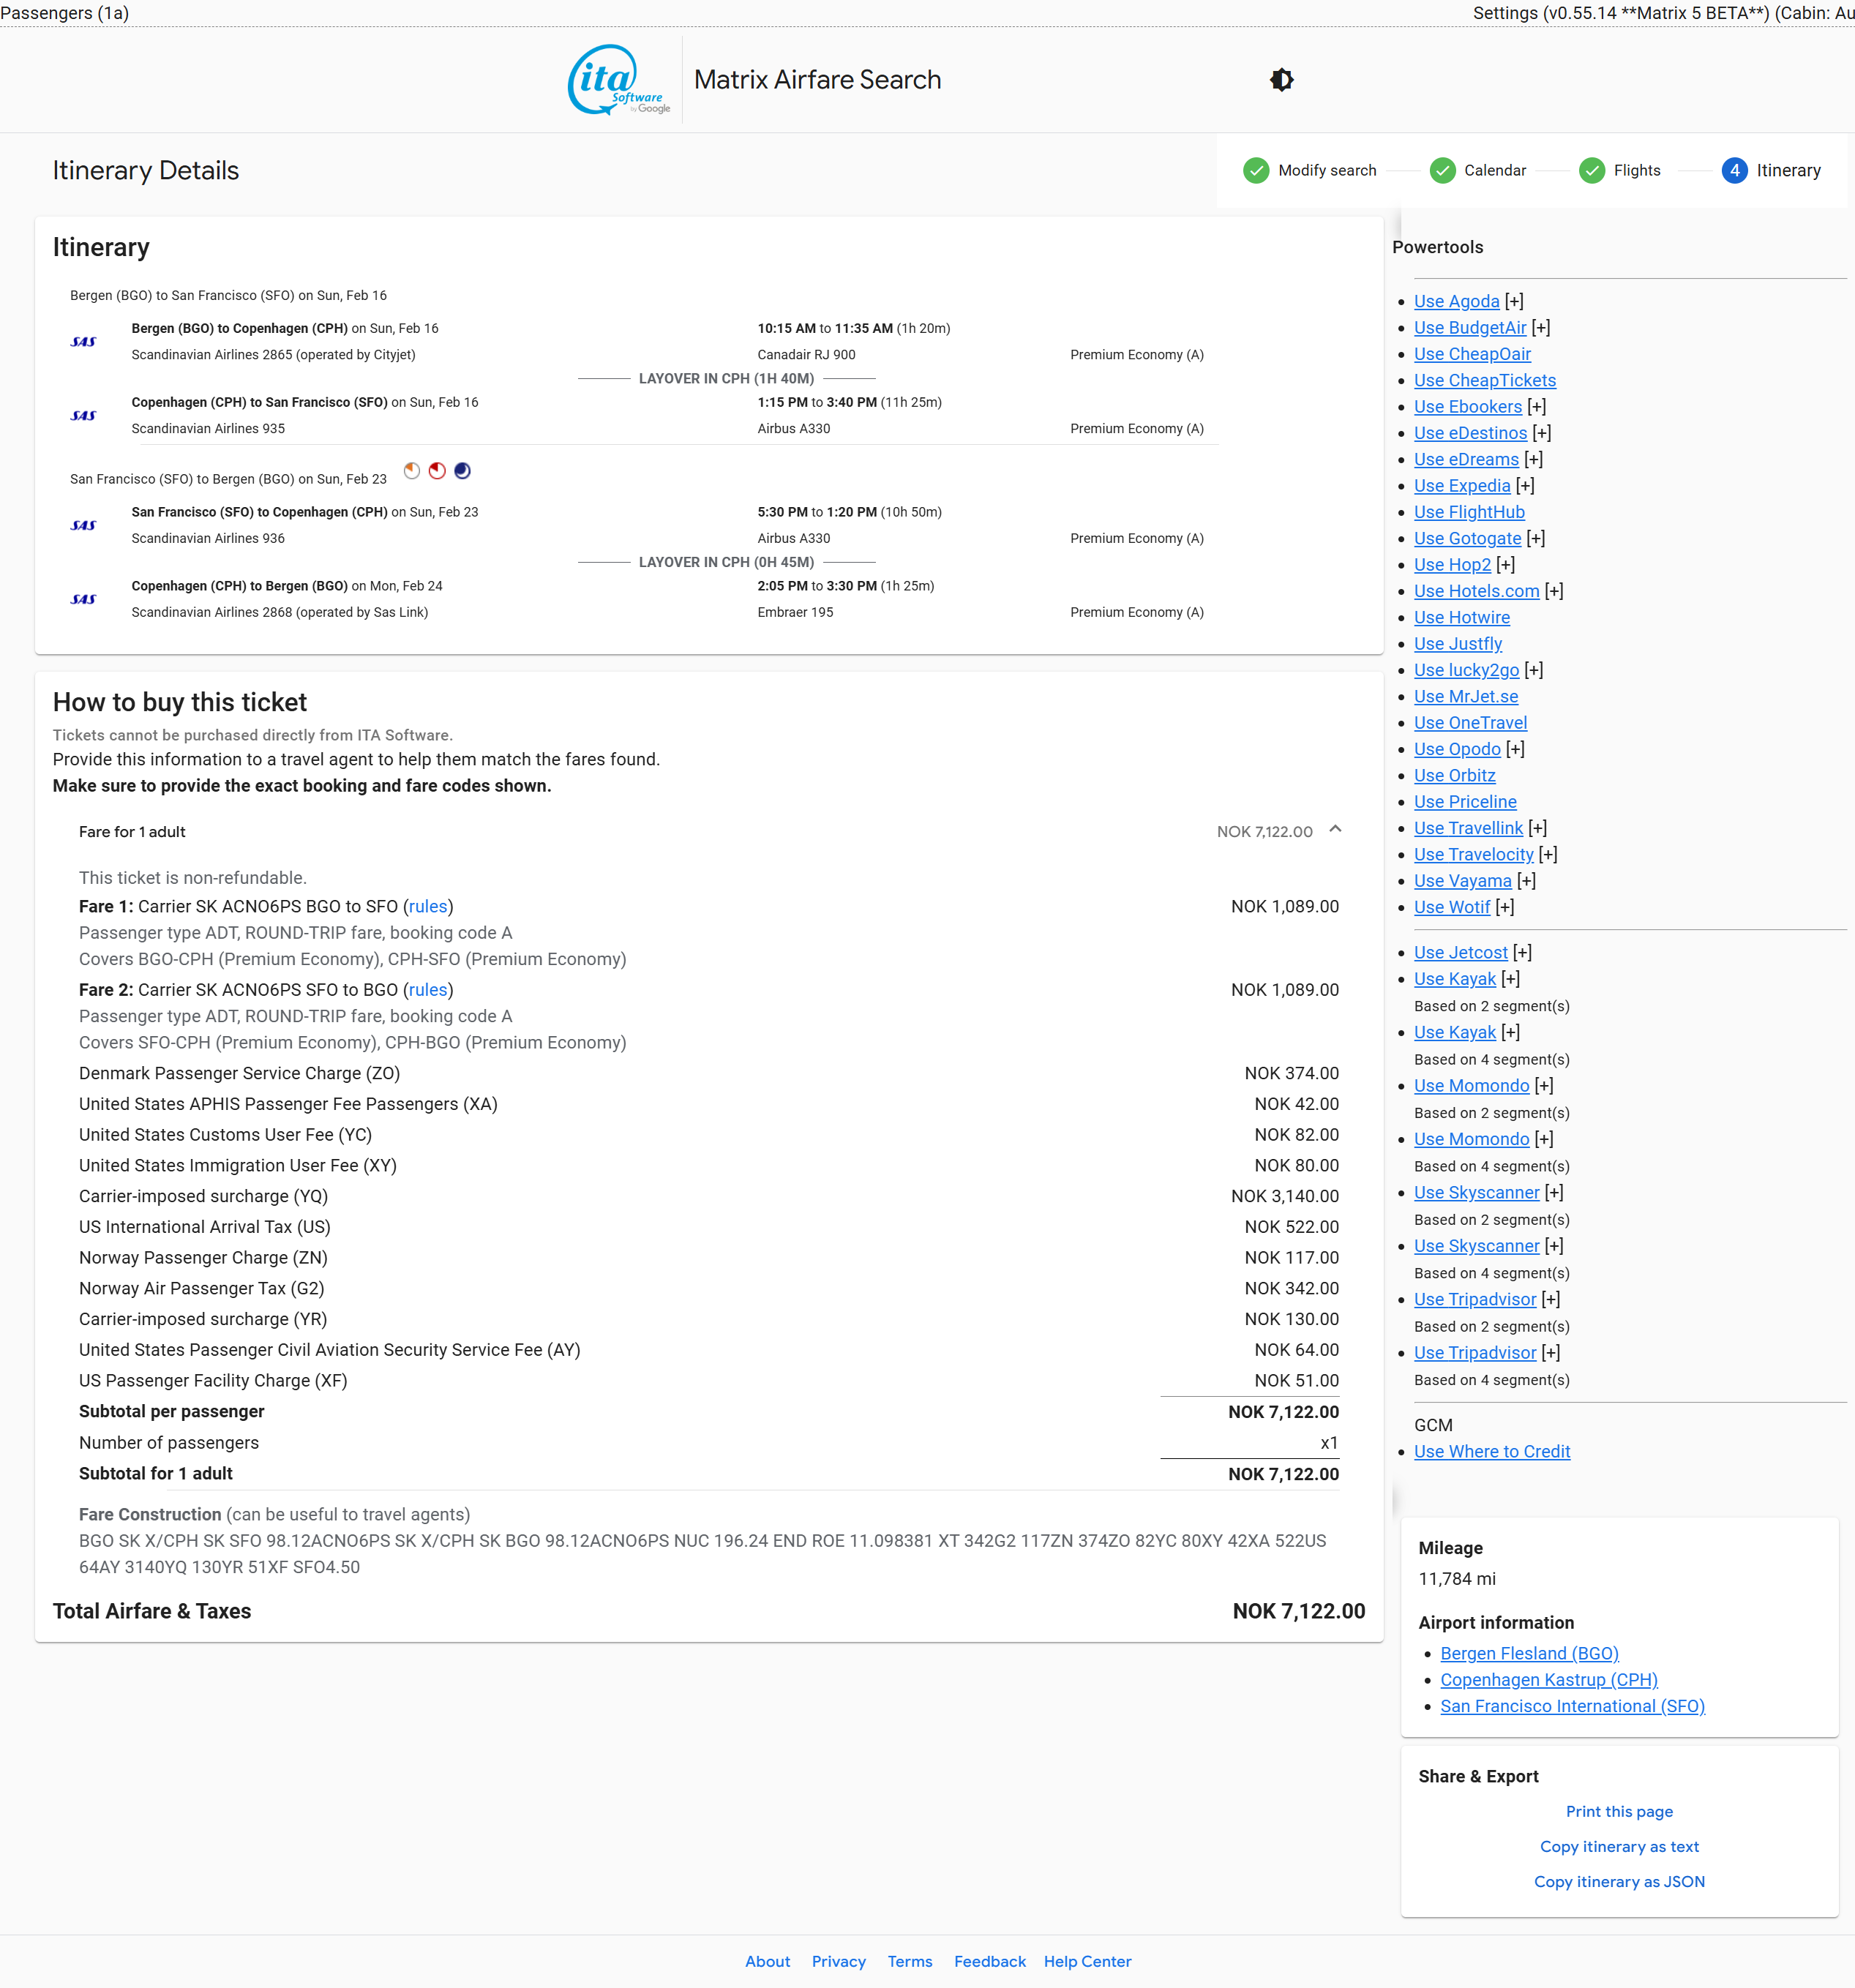
Task: Click the orange short layover warning icon
Action: coord(412,471)
